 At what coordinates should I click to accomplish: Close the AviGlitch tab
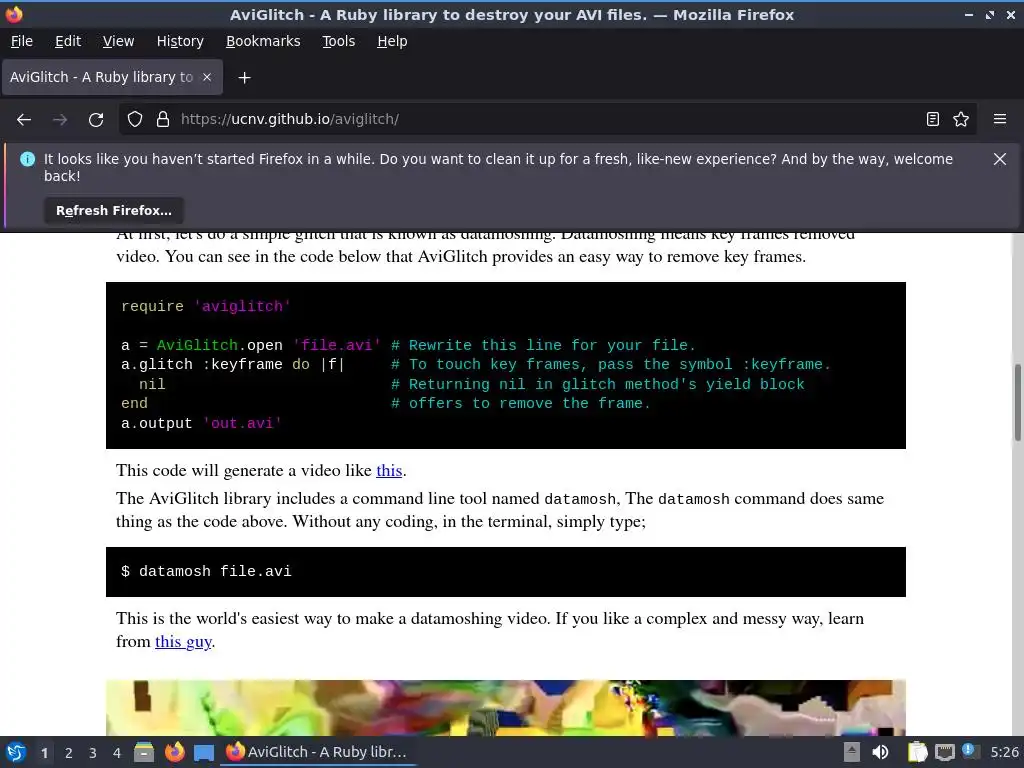207,77
